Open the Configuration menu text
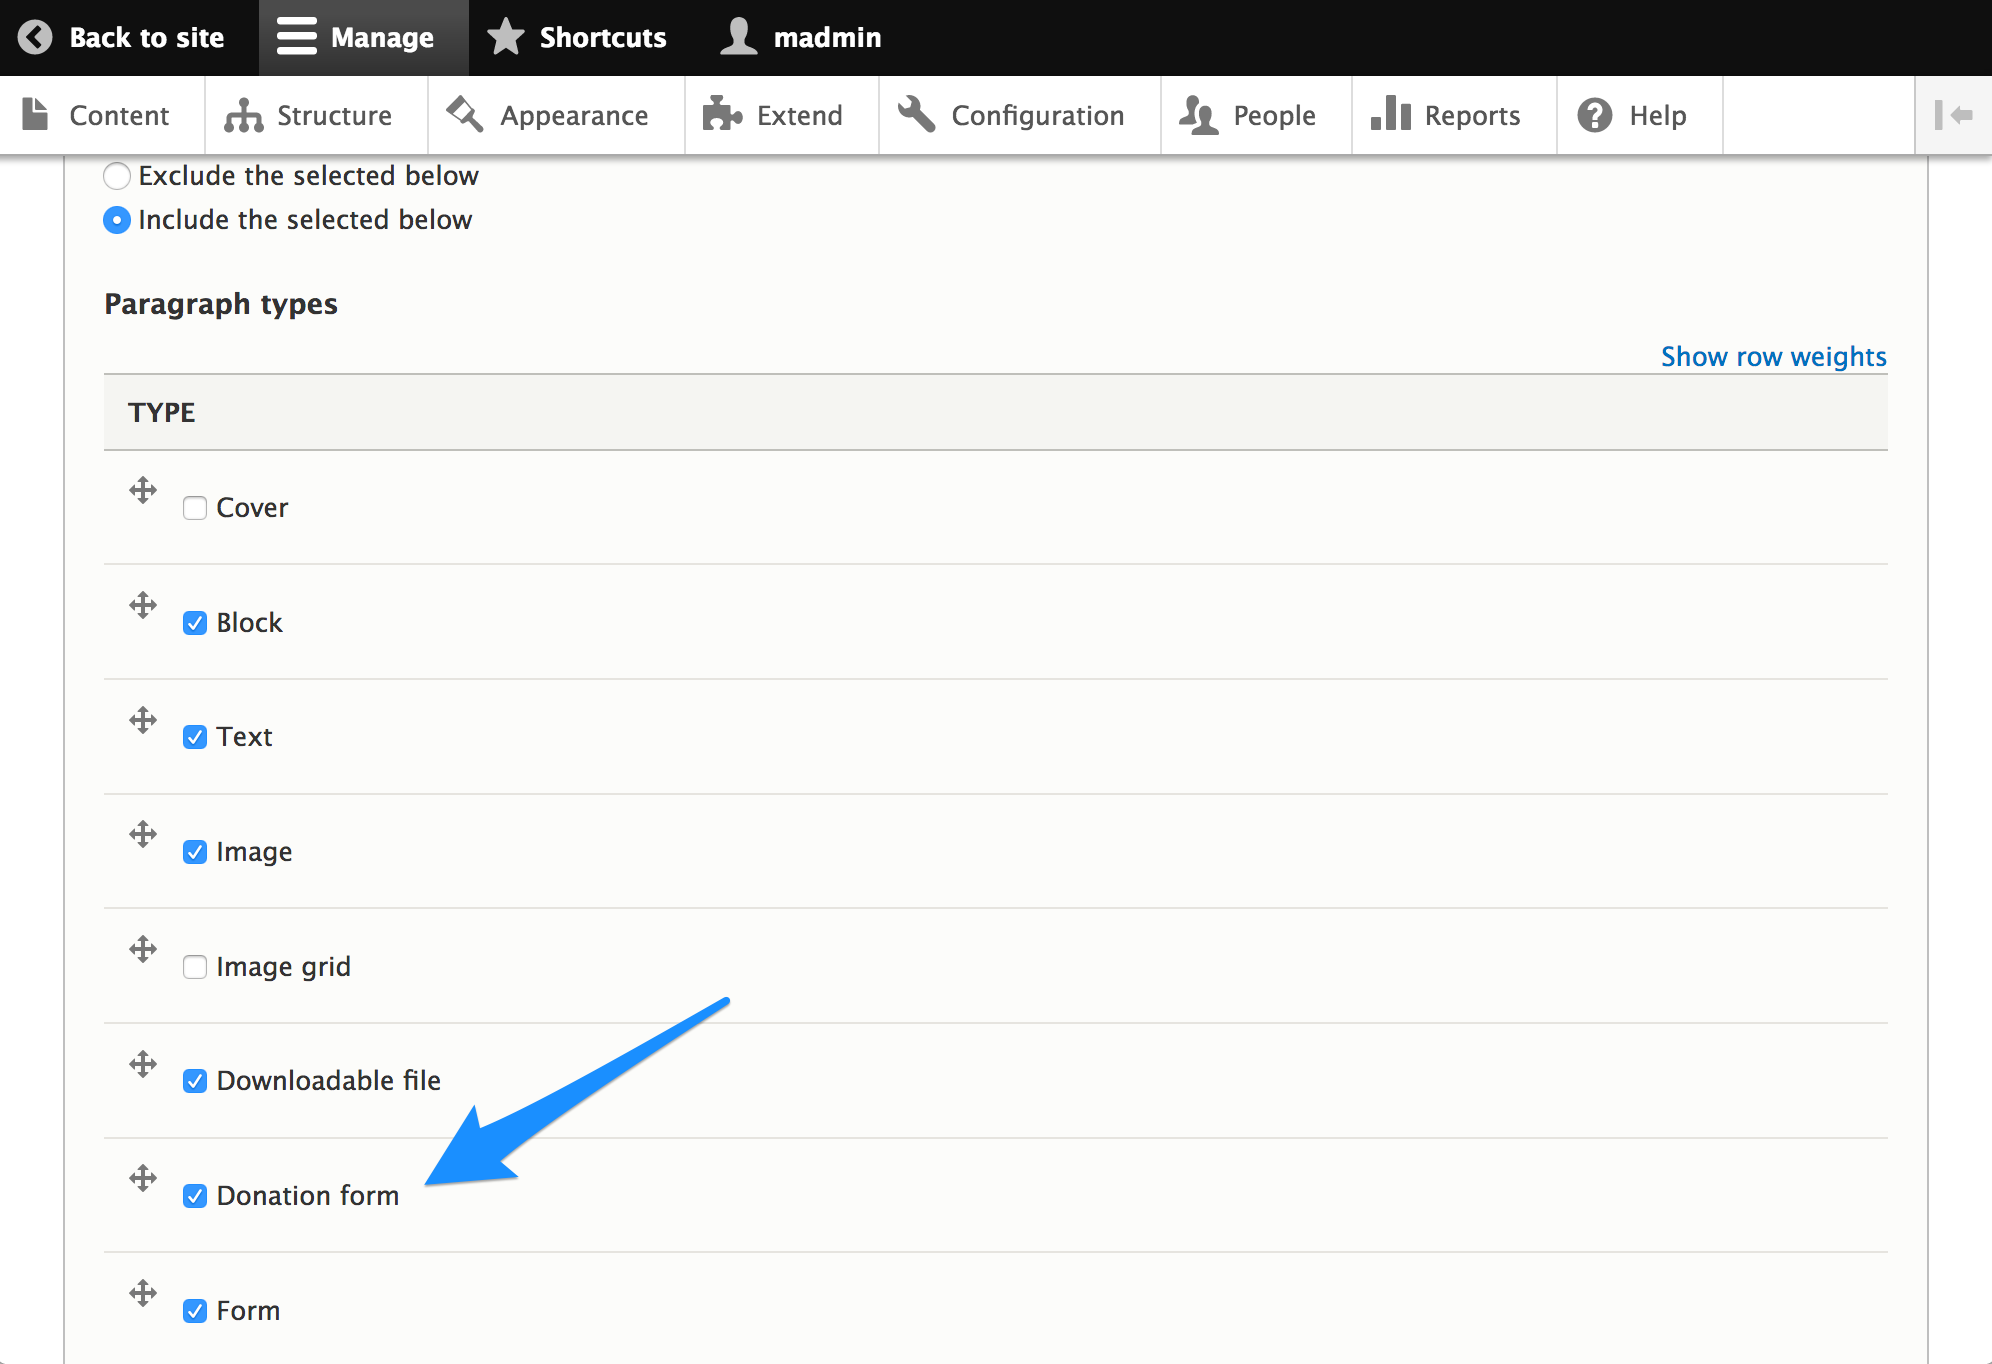Viewport: 1992px width, 1364px height. click(1037, 116)
